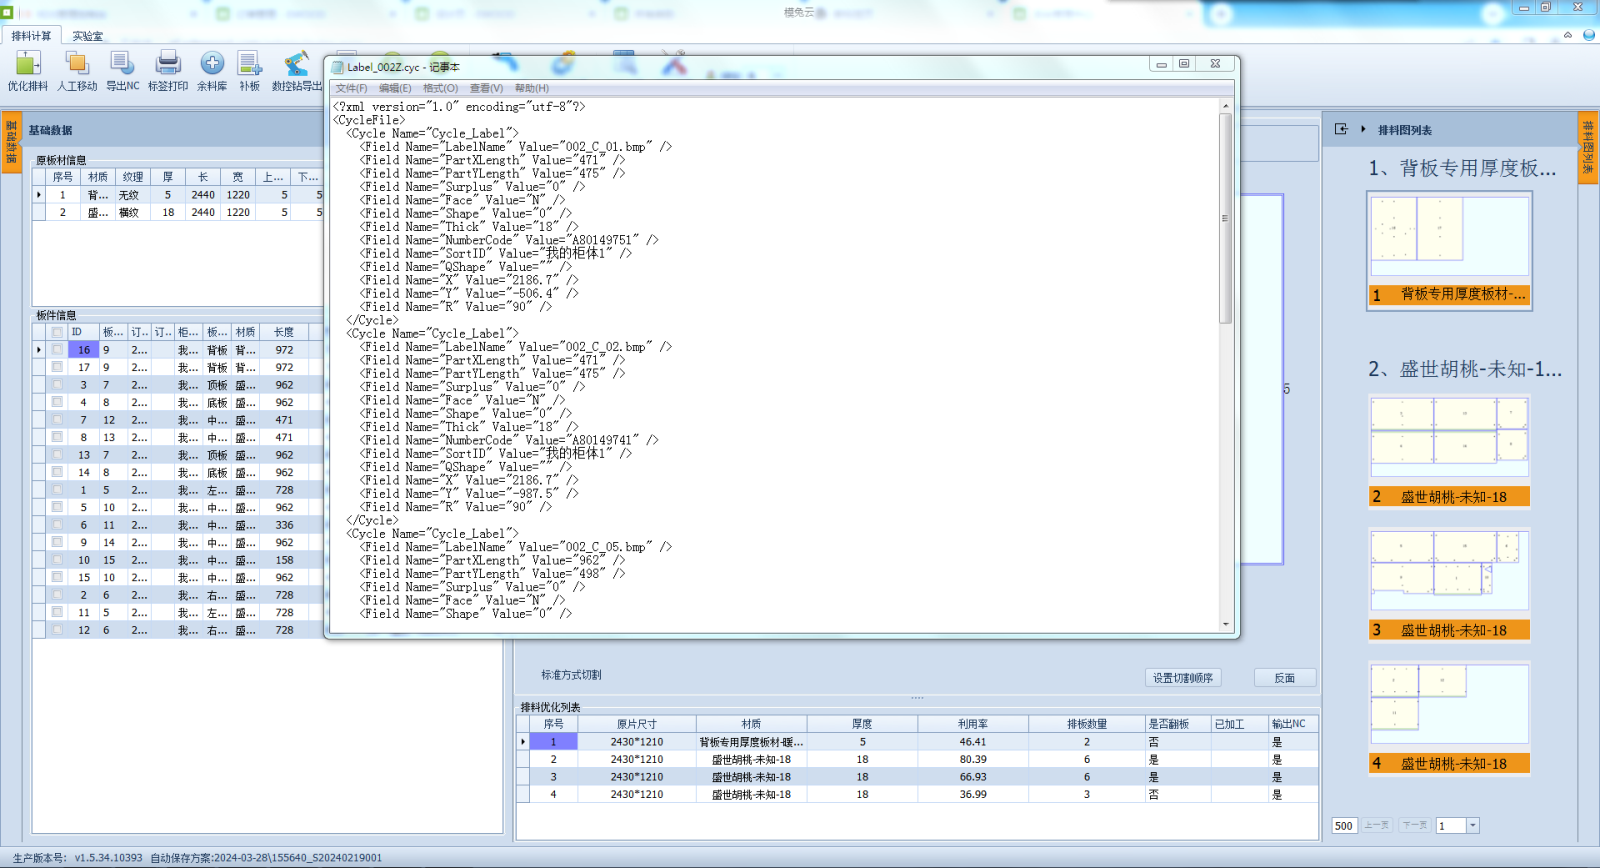Check the box for part ID 12

click(57, 630)
